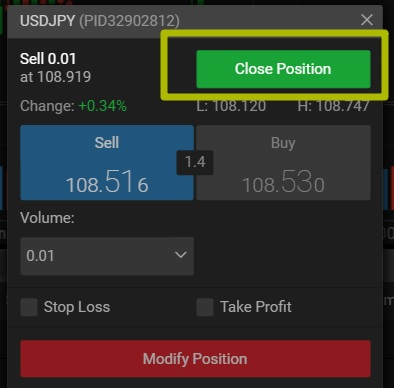Click the +0.34% change value
394x388 pixels.
[x=103, y=106]
